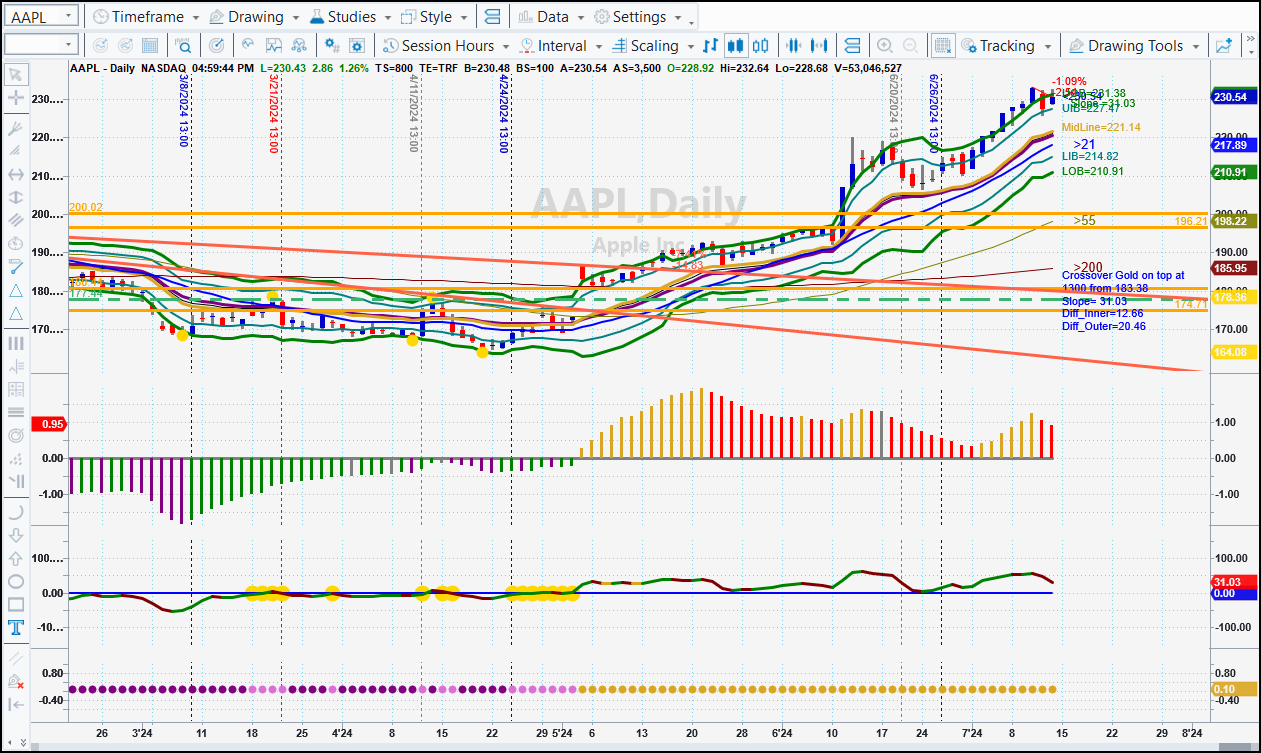Image resolution: width=1261 pixels, height=753 pixels.
Task: Select the horizontal double-arrow tool in sidebar
Action: [x=16, y=173]
